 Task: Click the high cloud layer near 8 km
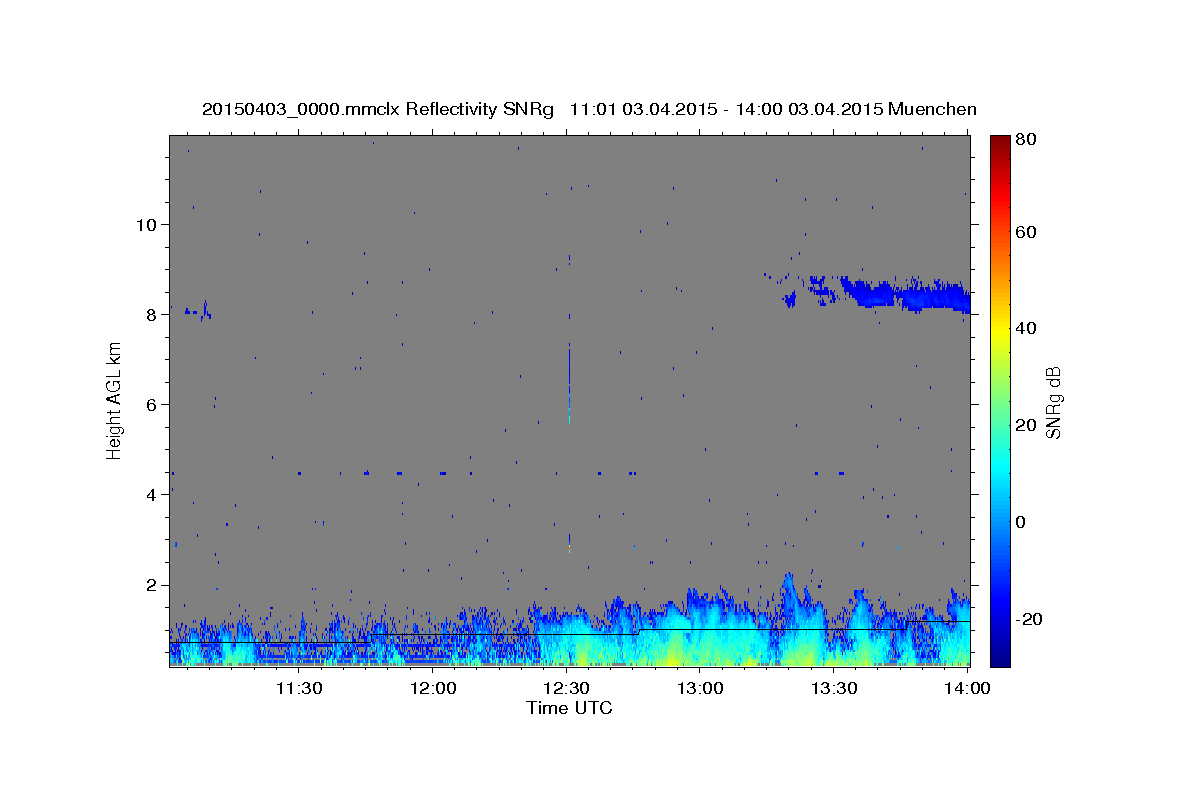(x=905, y=295)
